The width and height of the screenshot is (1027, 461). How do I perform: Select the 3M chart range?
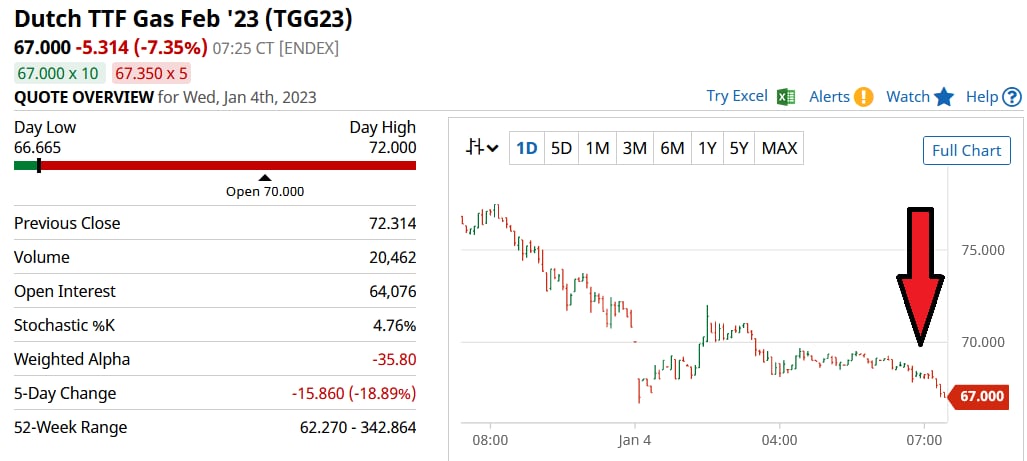pos(634,149)
